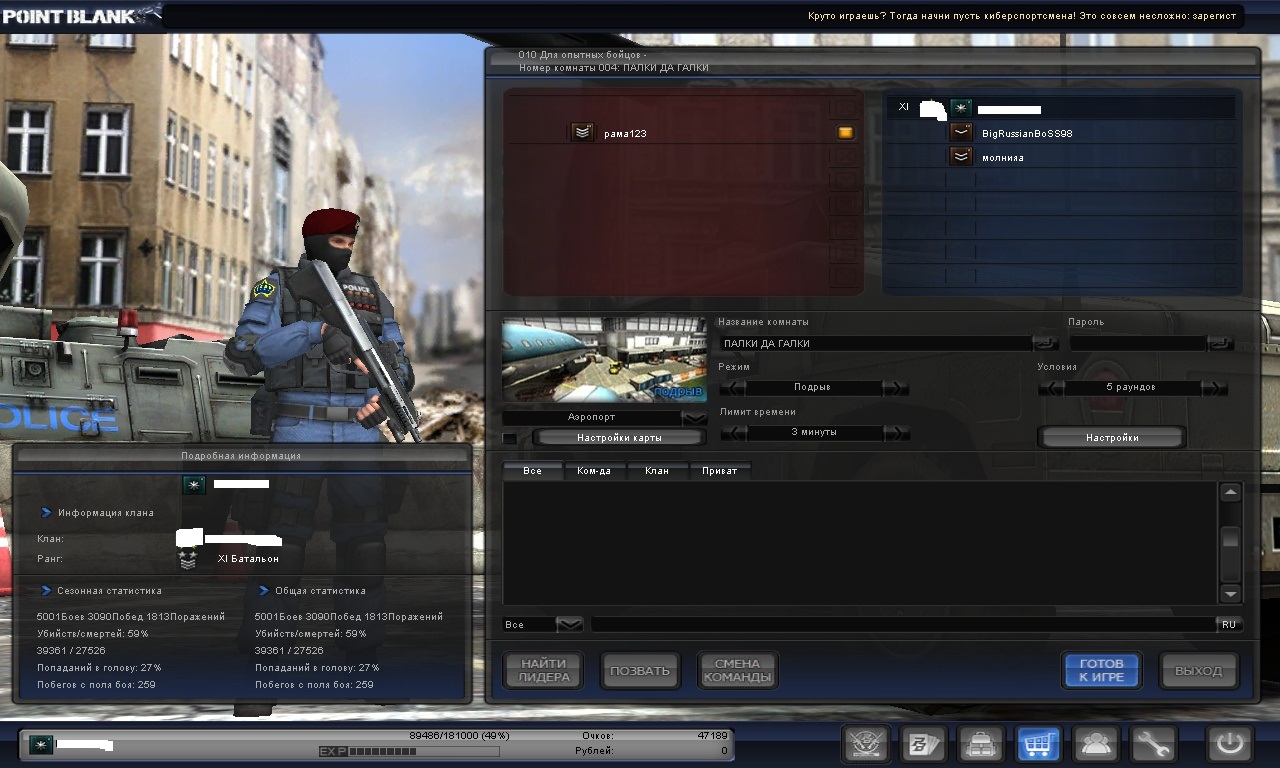Switch to the Клан chat tab
The height and width of the screenshot is (768, 1280).
coord(656,470)
